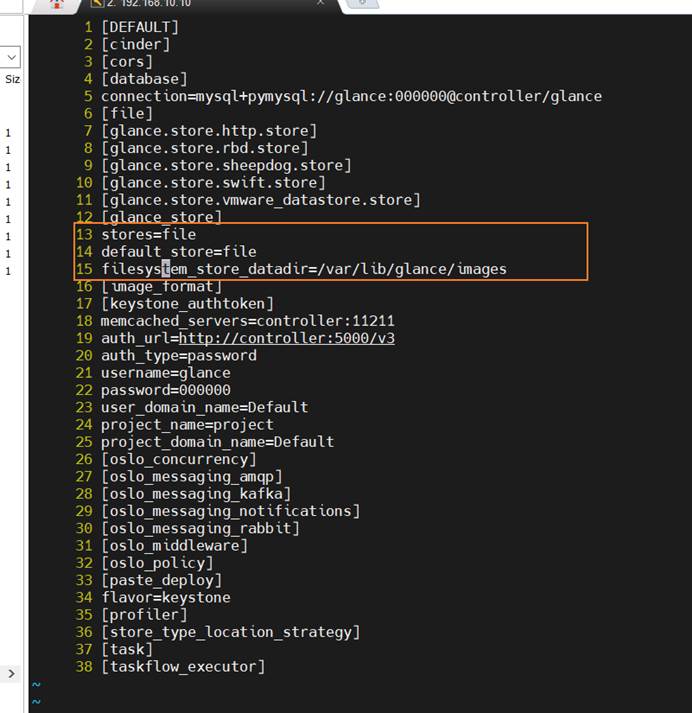Click the [oslo_policy] line

point(157,563)
